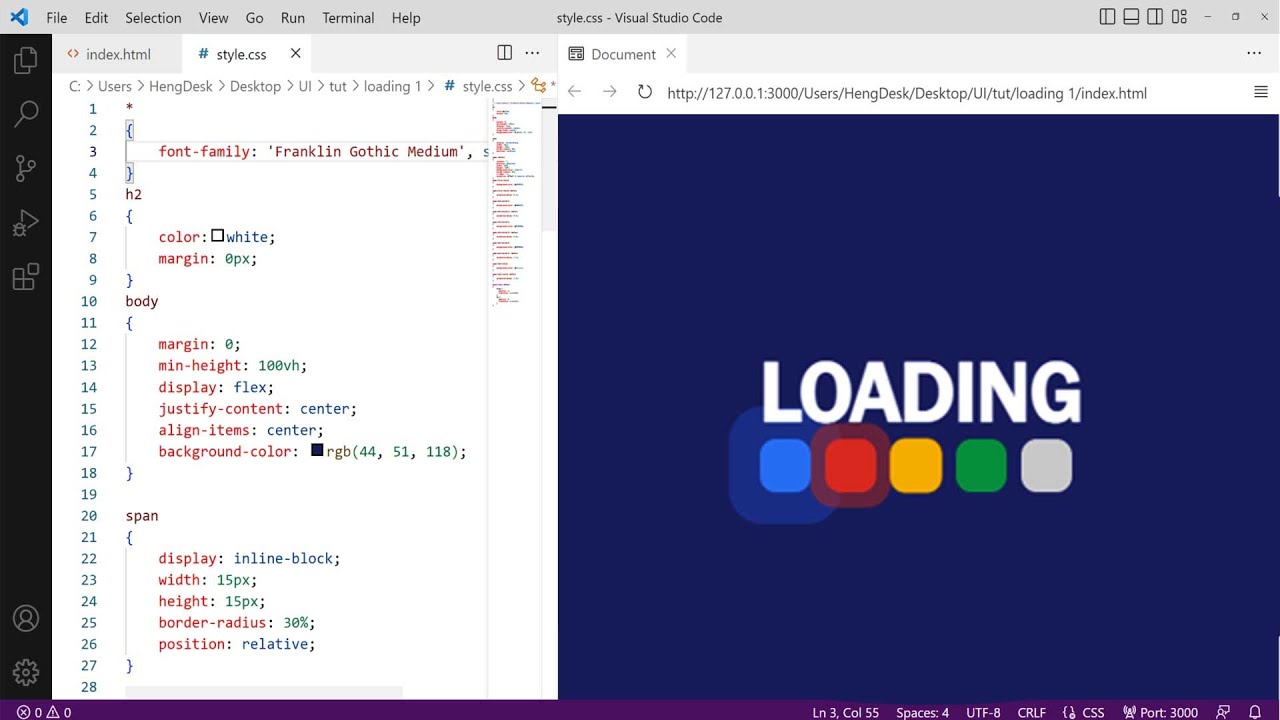The width and height of the screenshot is (1280, 720).
Task: Go back in the preview browser
Action: click(574, 92)
